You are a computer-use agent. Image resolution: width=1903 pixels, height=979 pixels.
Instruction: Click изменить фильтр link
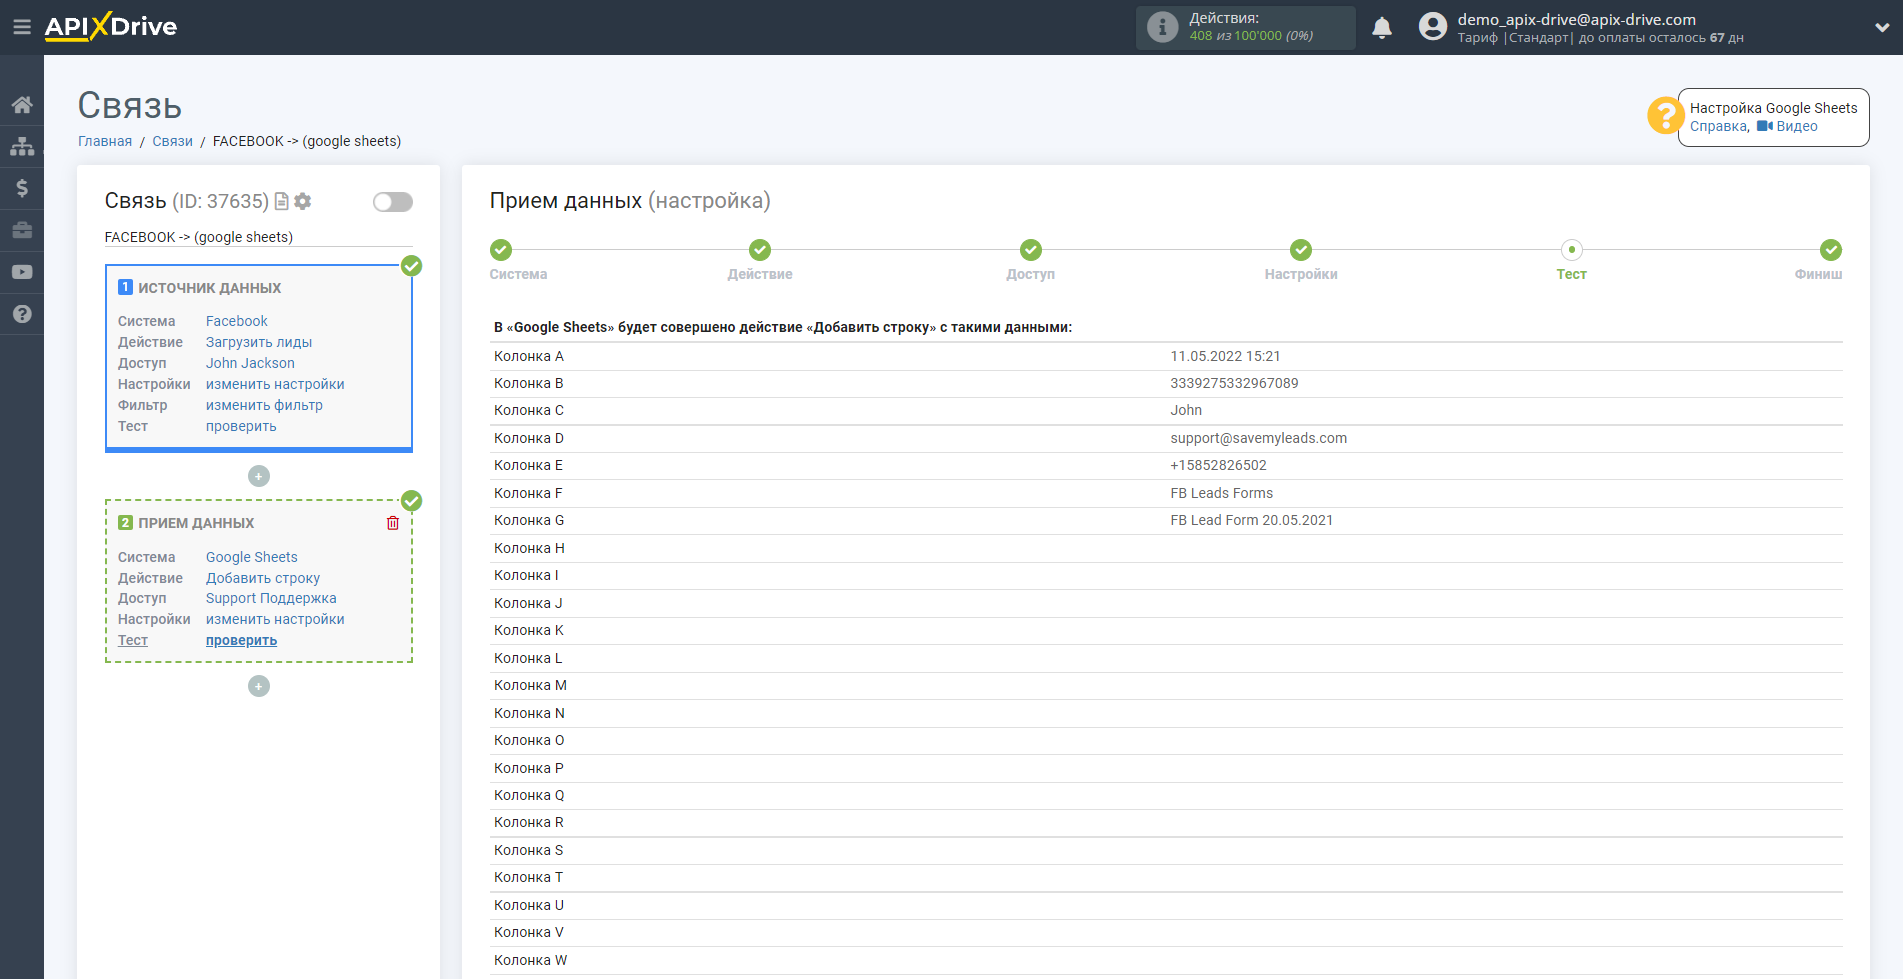(264, 405)
